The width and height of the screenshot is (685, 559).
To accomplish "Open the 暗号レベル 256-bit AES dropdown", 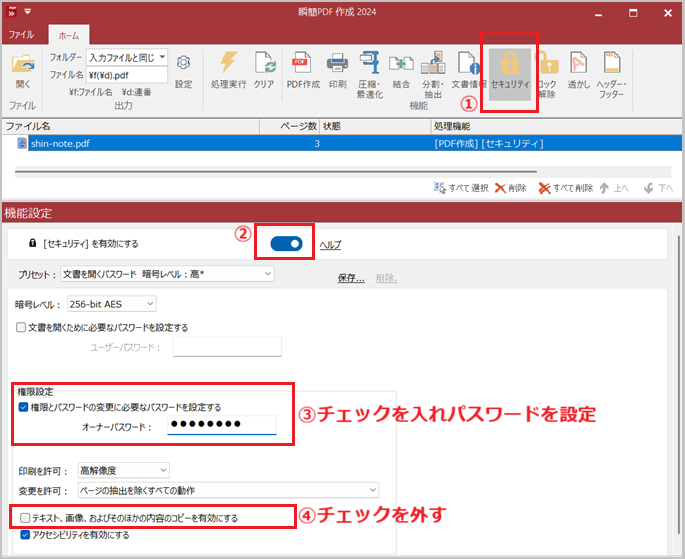I will click(112, 304).
